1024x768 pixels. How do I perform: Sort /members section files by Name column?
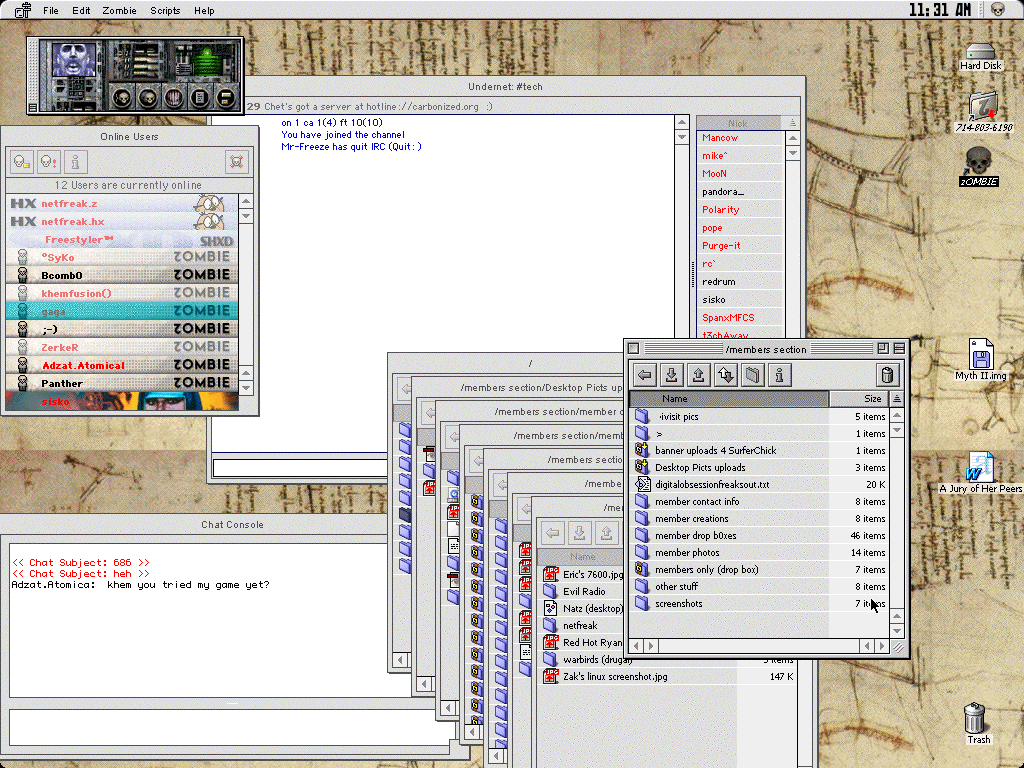(x=729, y=398)
